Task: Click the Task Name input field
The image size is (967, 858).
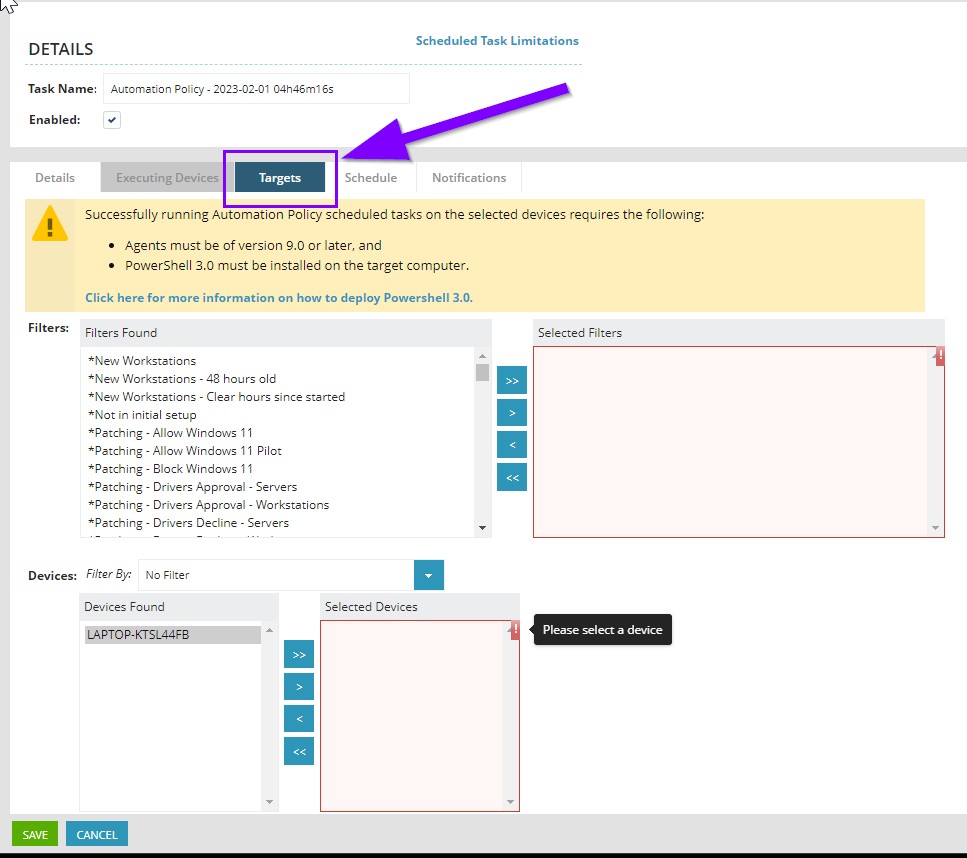Action: pyautogui.click(x=257, y=89)
